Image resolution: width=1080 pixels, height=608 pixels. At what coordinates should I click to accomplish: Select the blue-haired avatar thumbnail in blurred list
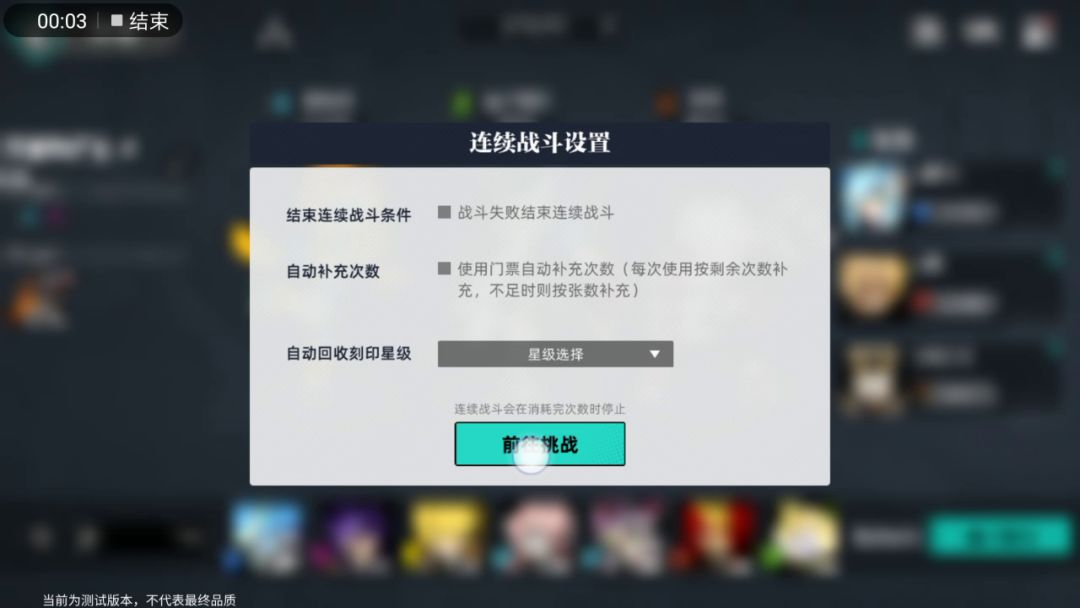click(873, 196)
